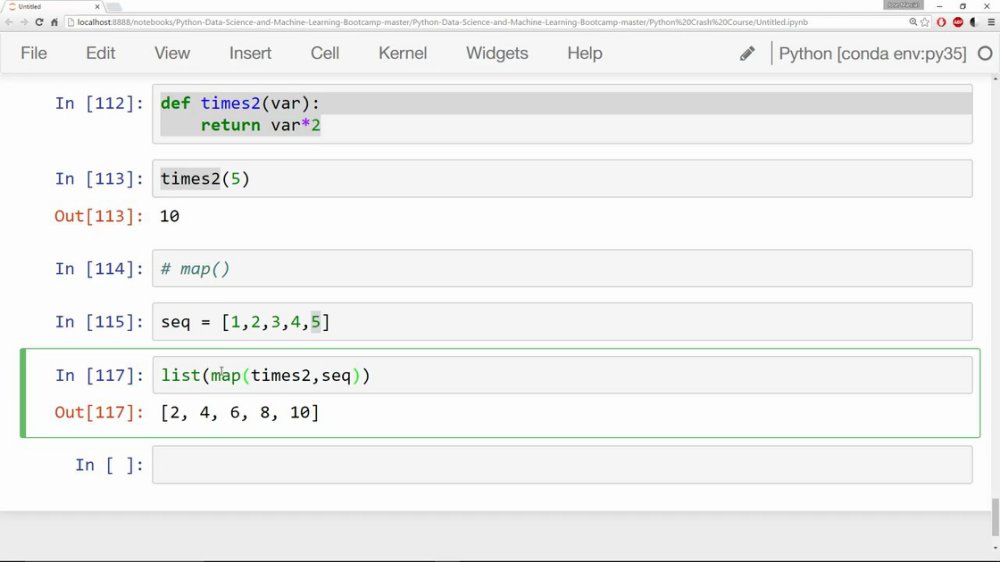
Task: Click the output list [2, 4, 6, 8, 10]
Action: point(240,413)
